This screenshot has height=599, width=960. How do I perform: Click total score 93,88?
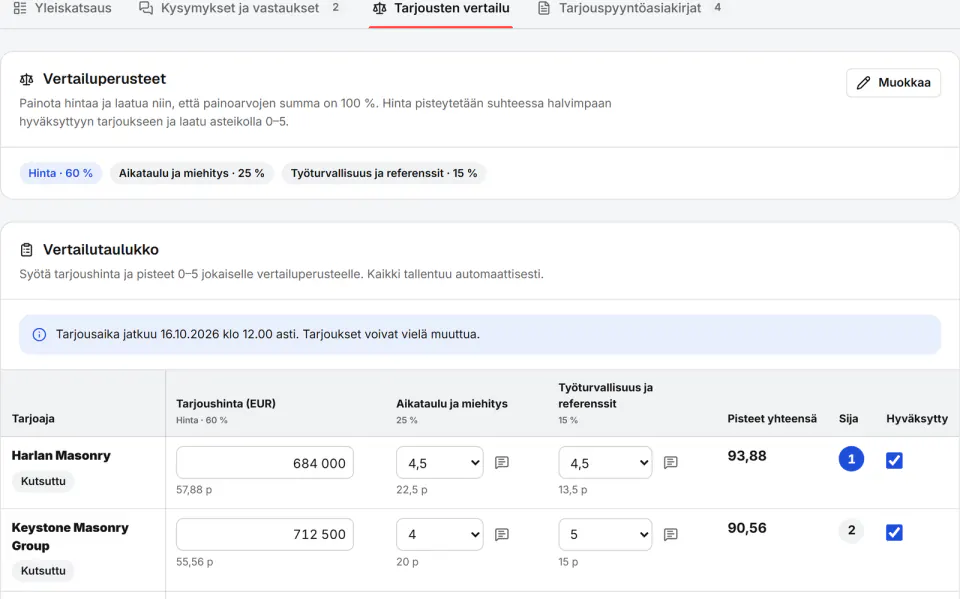point(747,456)
